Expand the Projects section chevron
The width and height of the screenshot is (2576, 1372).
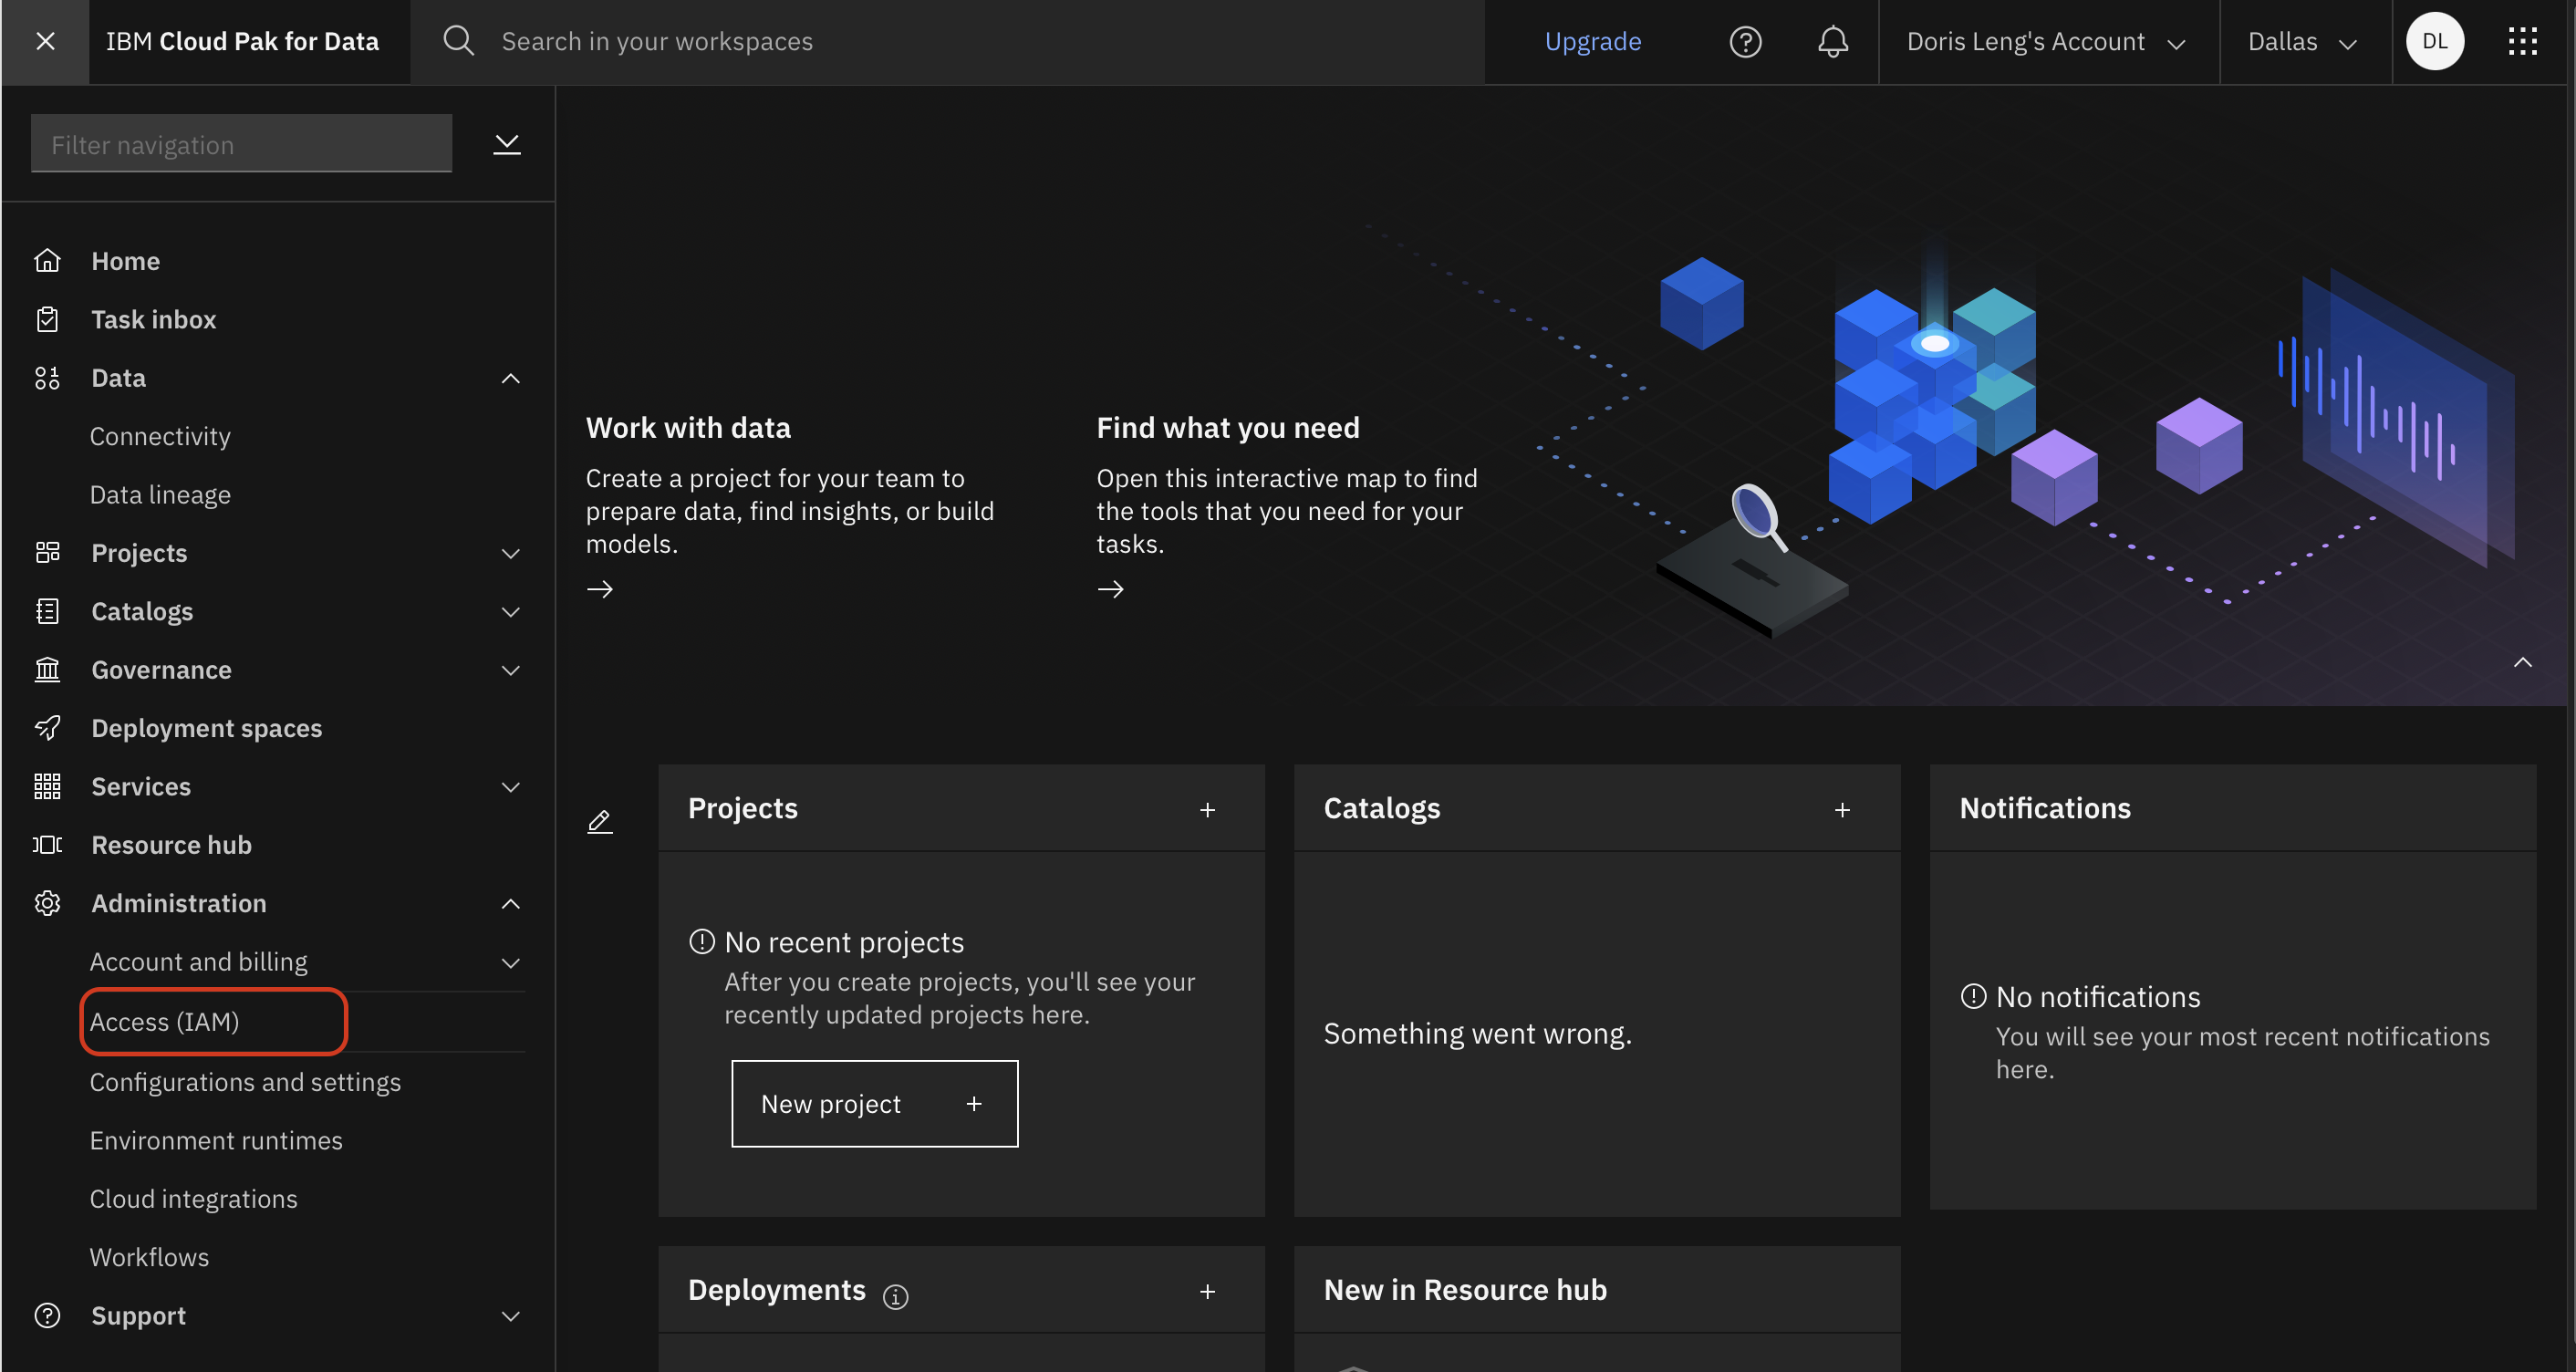tap(510, 553)
